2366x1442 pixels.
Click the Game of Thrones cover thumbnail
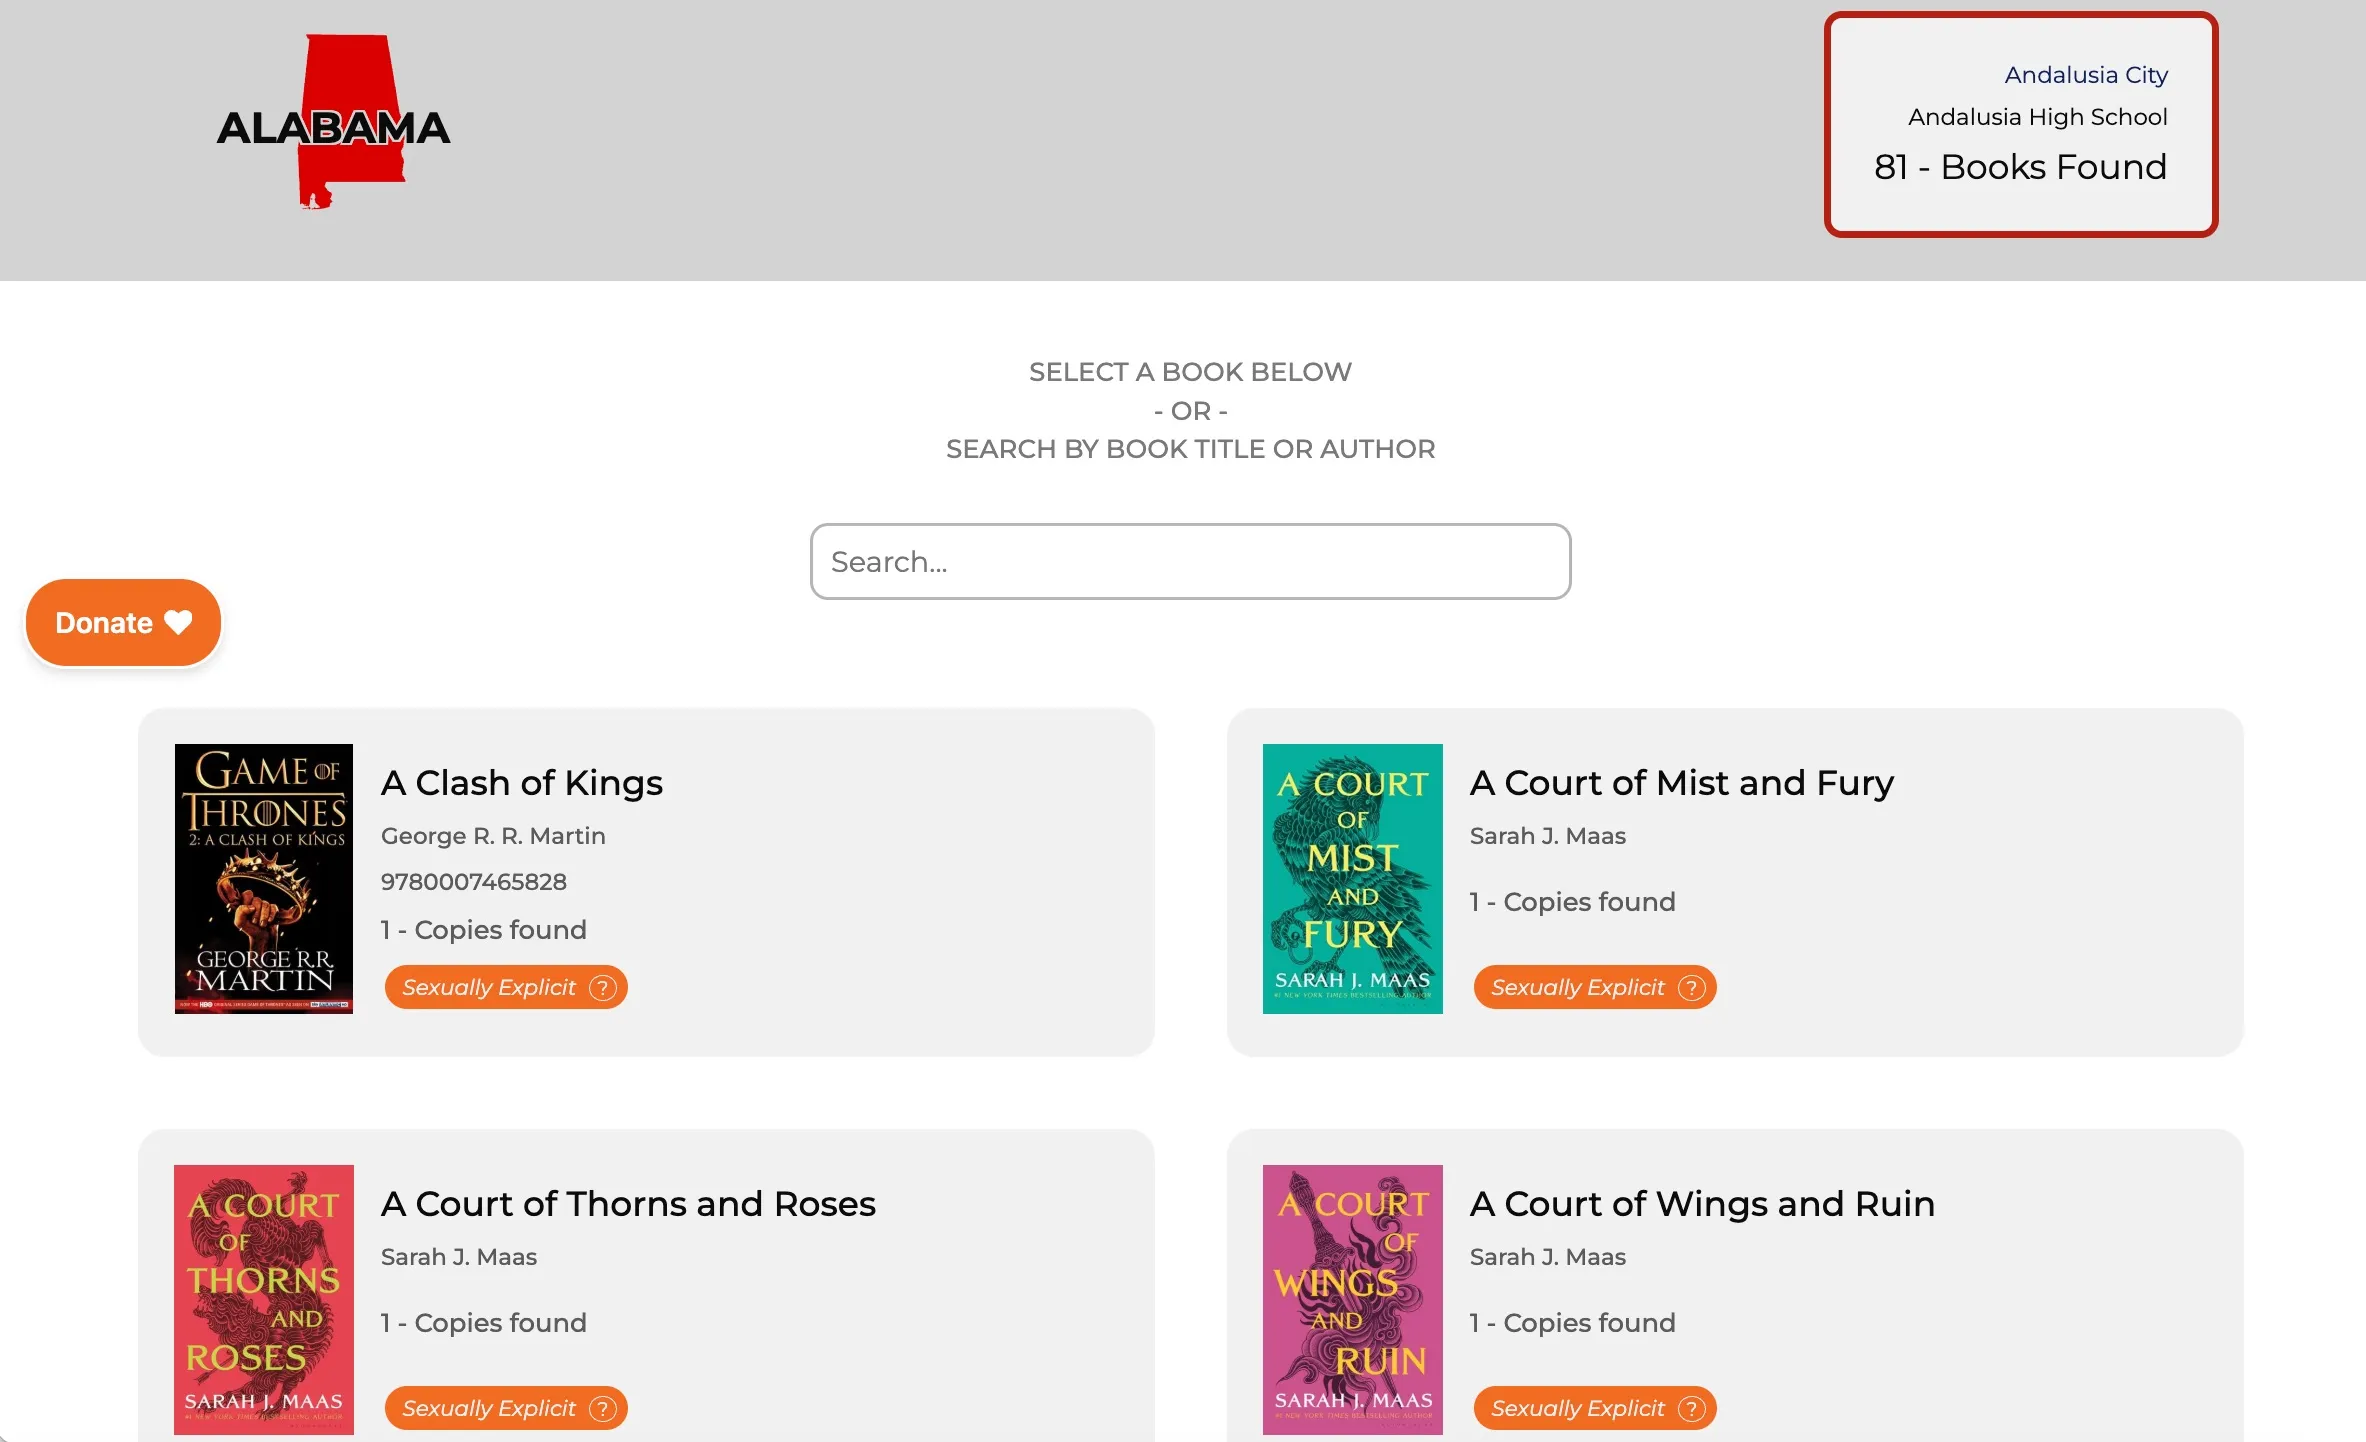(x=262, y=878)
